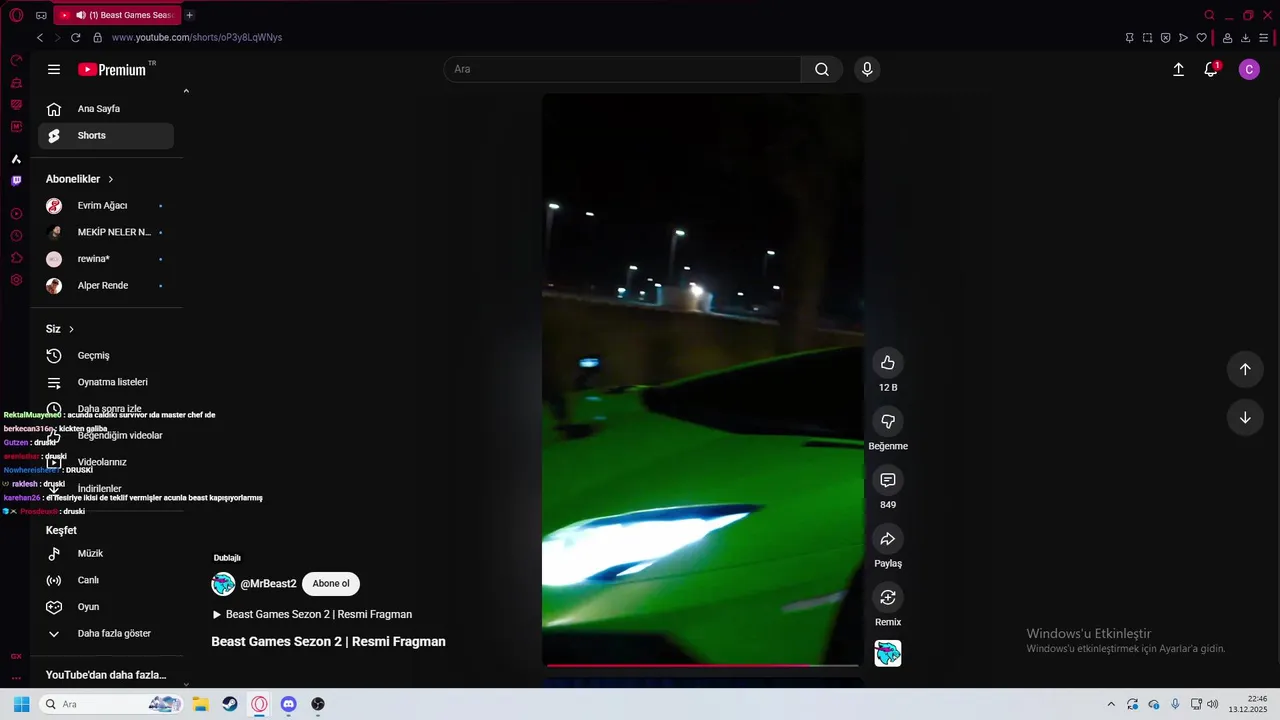This screenshot has height=720, width=1280.
Task: Open Canlı in Keşfet
Action: pos(106,580)
